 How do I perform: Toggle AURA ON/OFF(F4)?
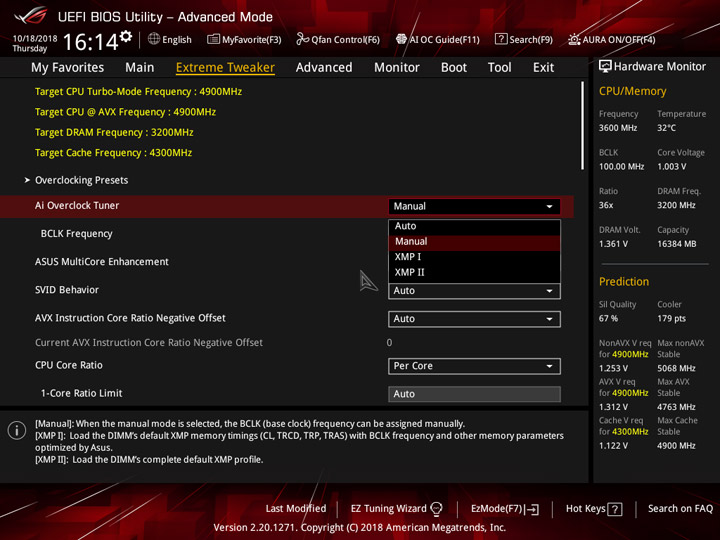[612, 39]
